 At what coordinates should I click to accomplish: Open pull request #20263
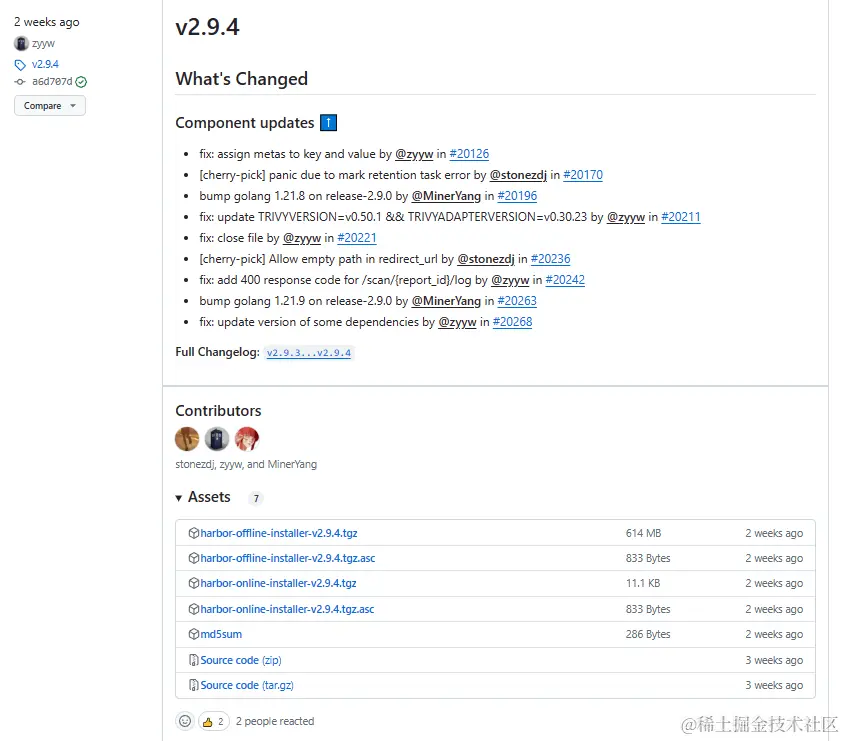[x=517, y=301]
